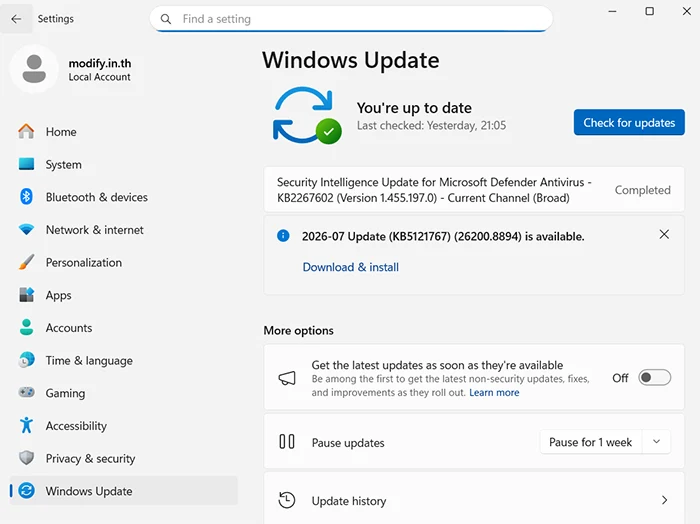Image resolution: width=700 pixels, height=524 pixels.
Task: Open the user profile avatar
Action: click(x=34, y=69)
